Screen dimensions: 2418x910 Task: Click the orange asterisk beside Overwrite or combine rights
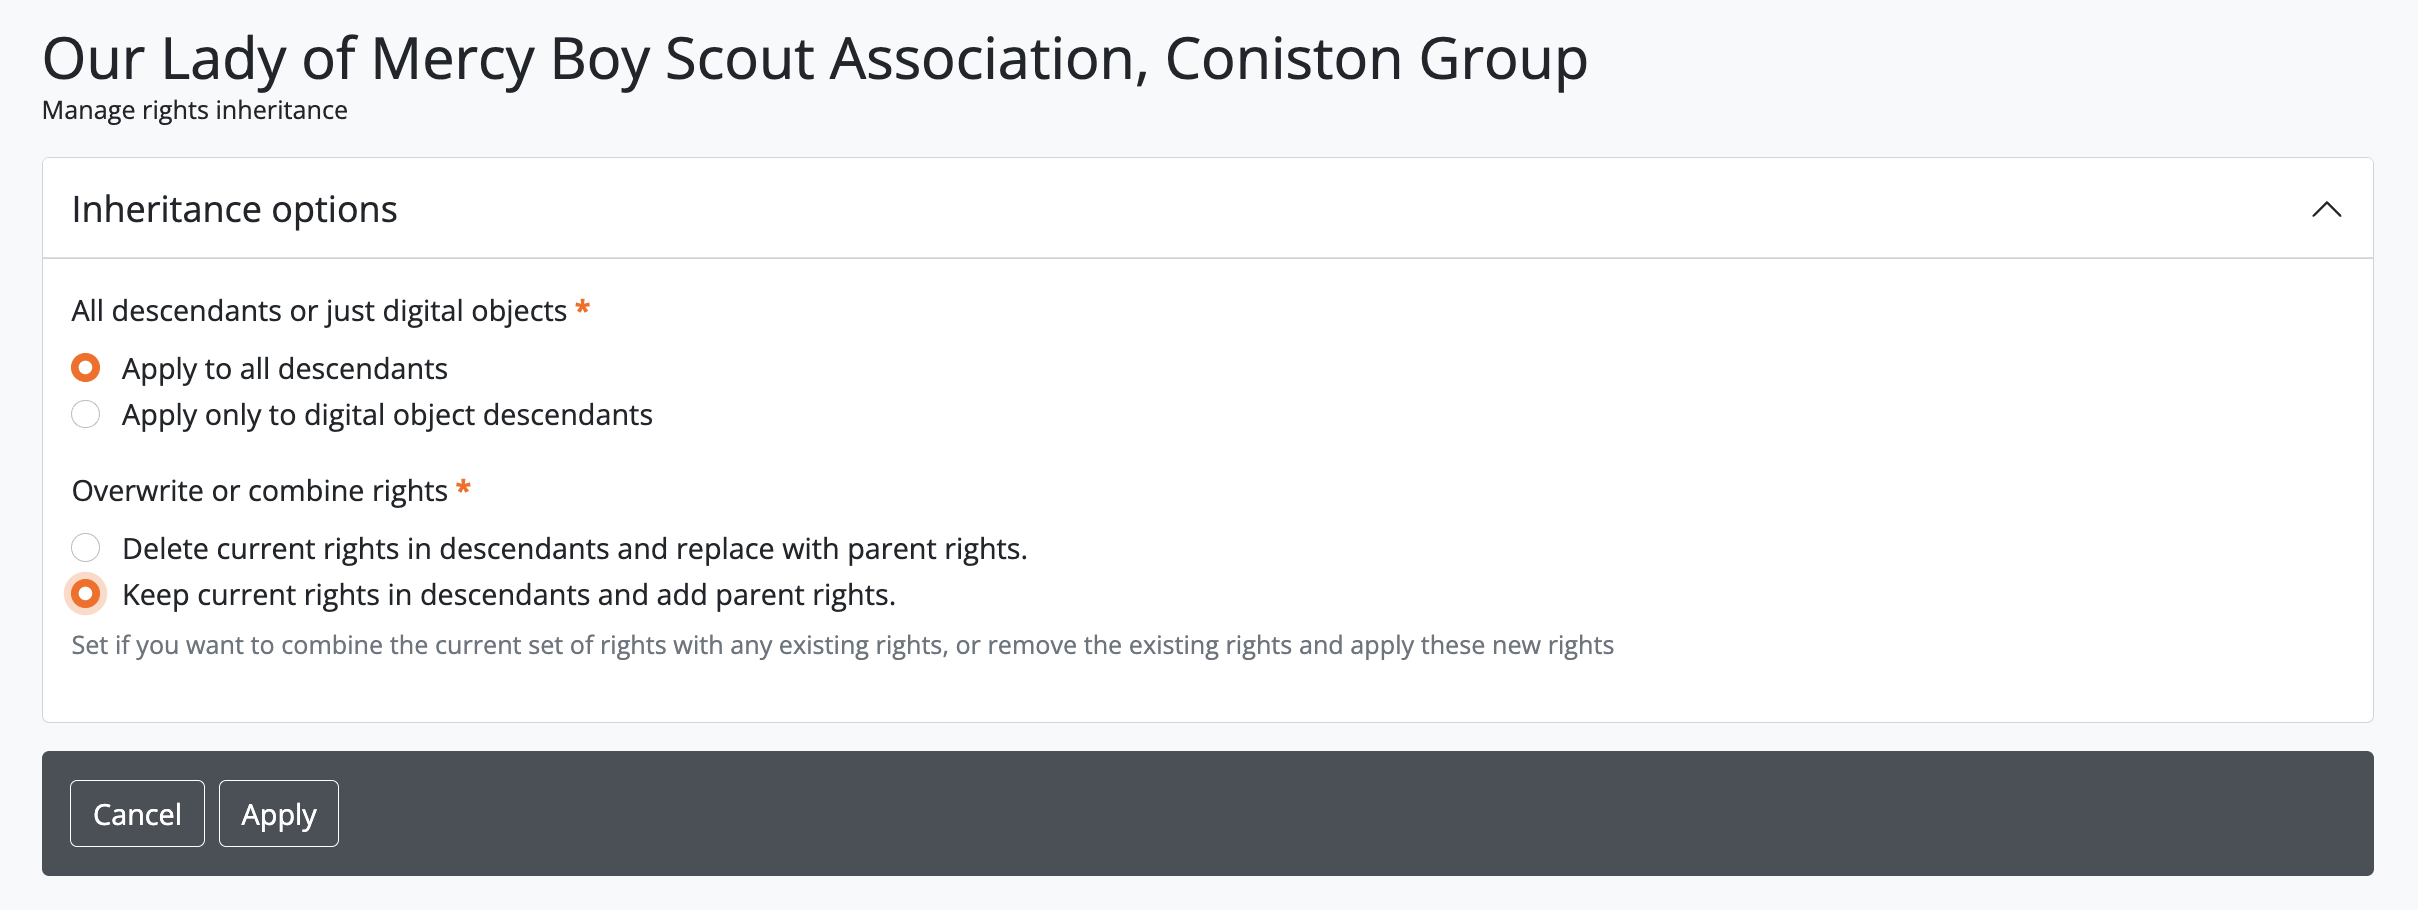click(x=463, y=488)
